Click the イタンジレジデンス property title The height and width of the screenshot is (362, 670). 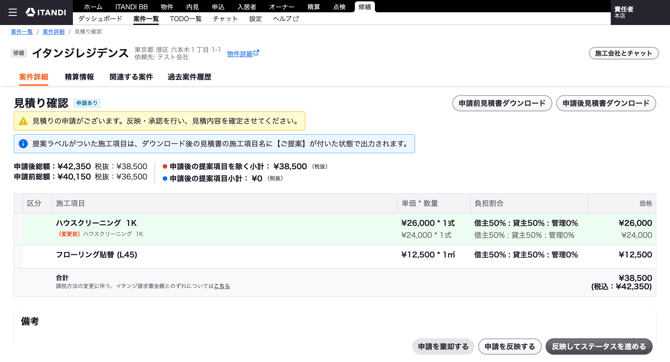point(80,53)
